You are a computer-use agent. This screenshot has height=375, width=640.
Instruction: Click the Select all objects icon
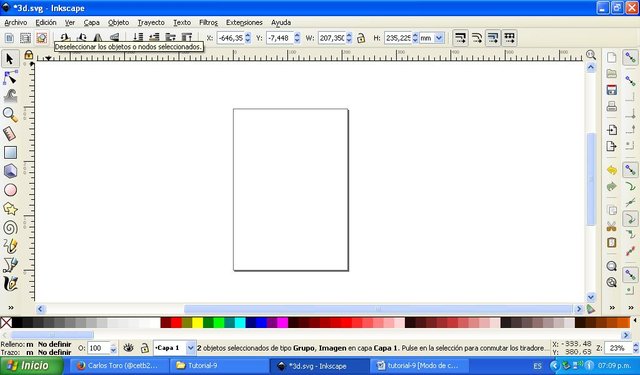point(9,38)
